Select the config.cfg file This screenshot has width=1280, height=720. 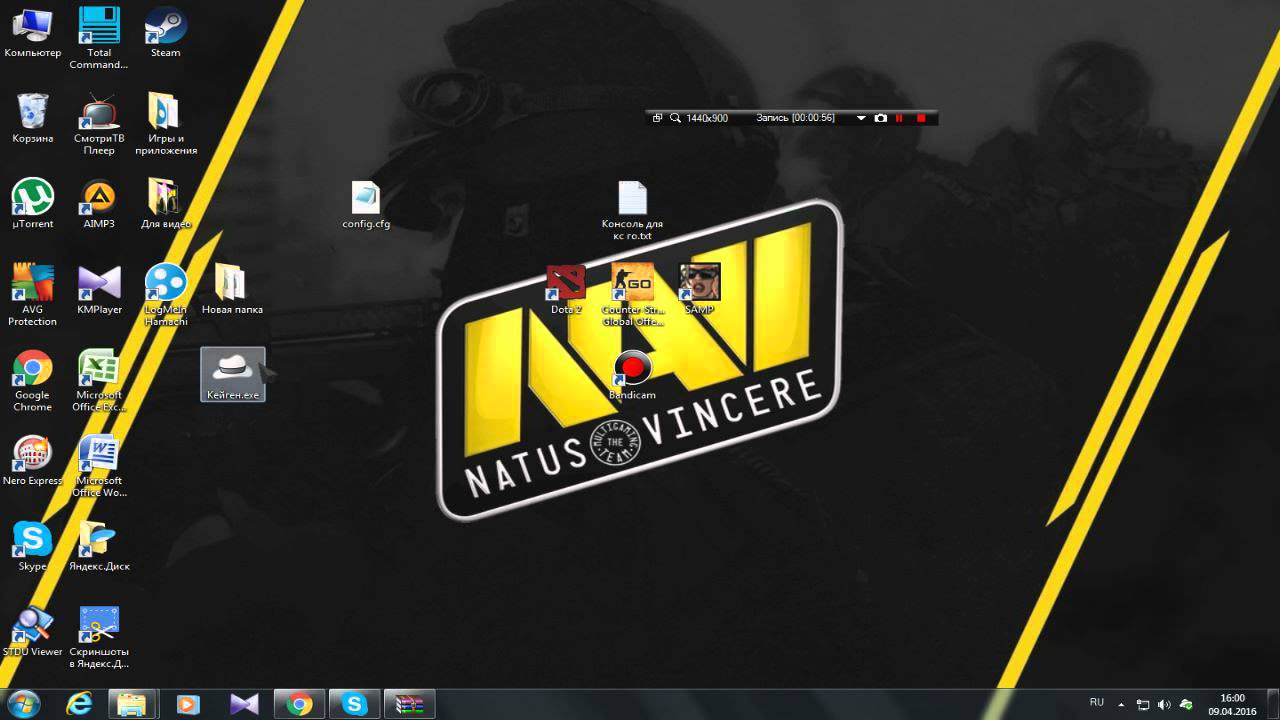coord(366,205)
